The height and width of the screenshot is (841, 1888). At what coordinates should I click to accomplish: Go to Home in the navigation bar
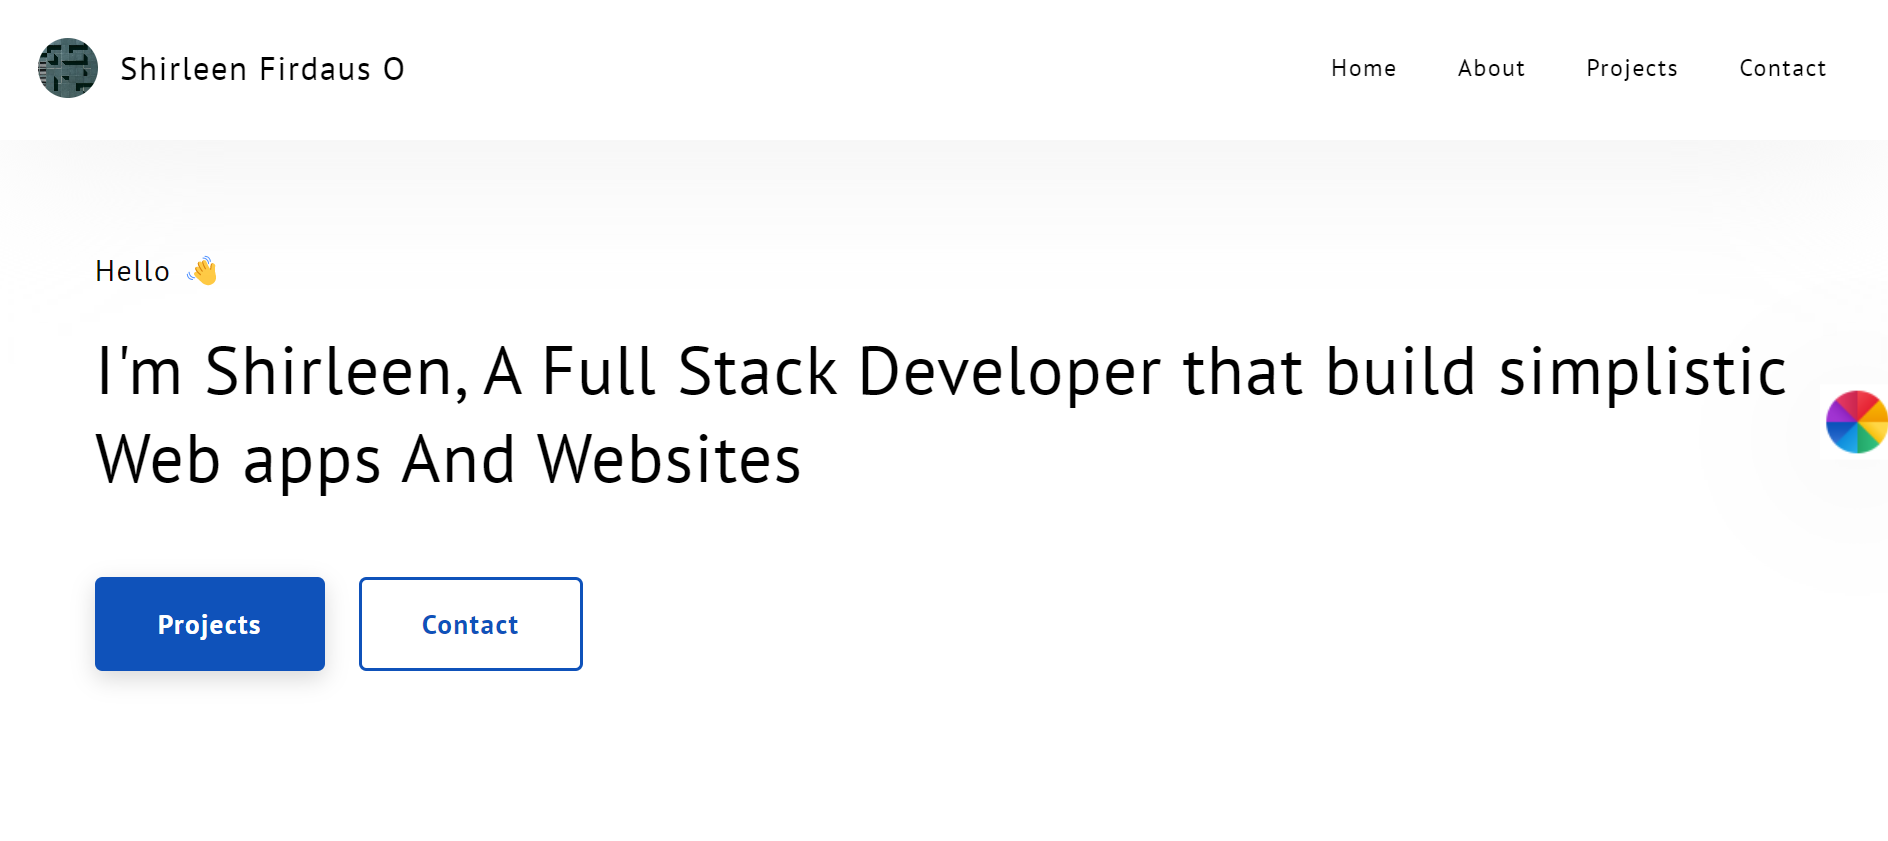pyautogui.click(x=1363, y=68)
